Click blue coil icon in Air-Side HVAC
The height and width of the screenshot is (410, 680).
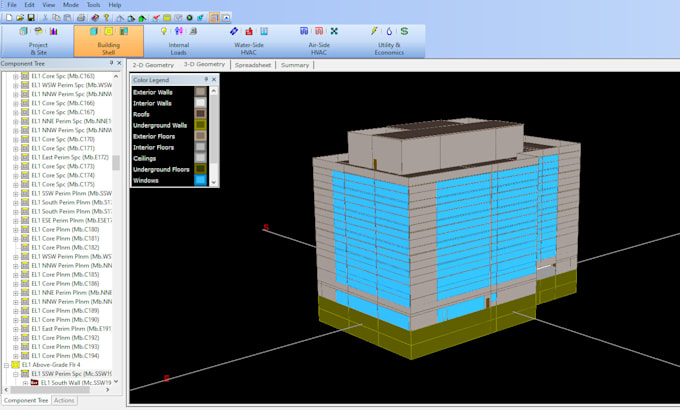pyautogui.click(x=304, y=31)
